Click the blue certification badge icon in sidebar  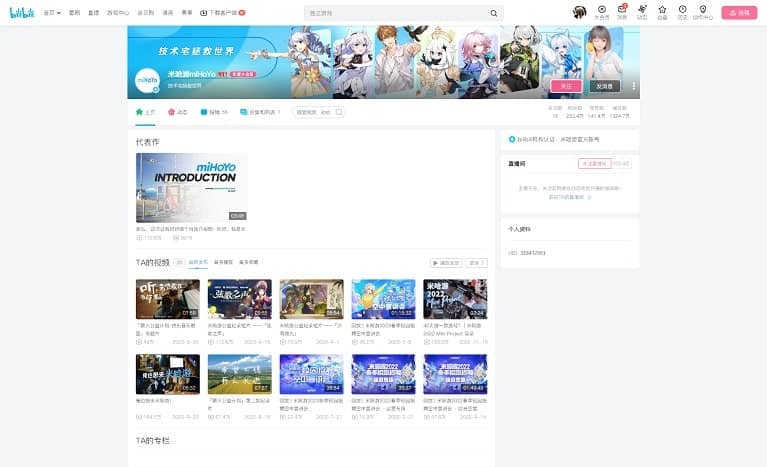512,139
